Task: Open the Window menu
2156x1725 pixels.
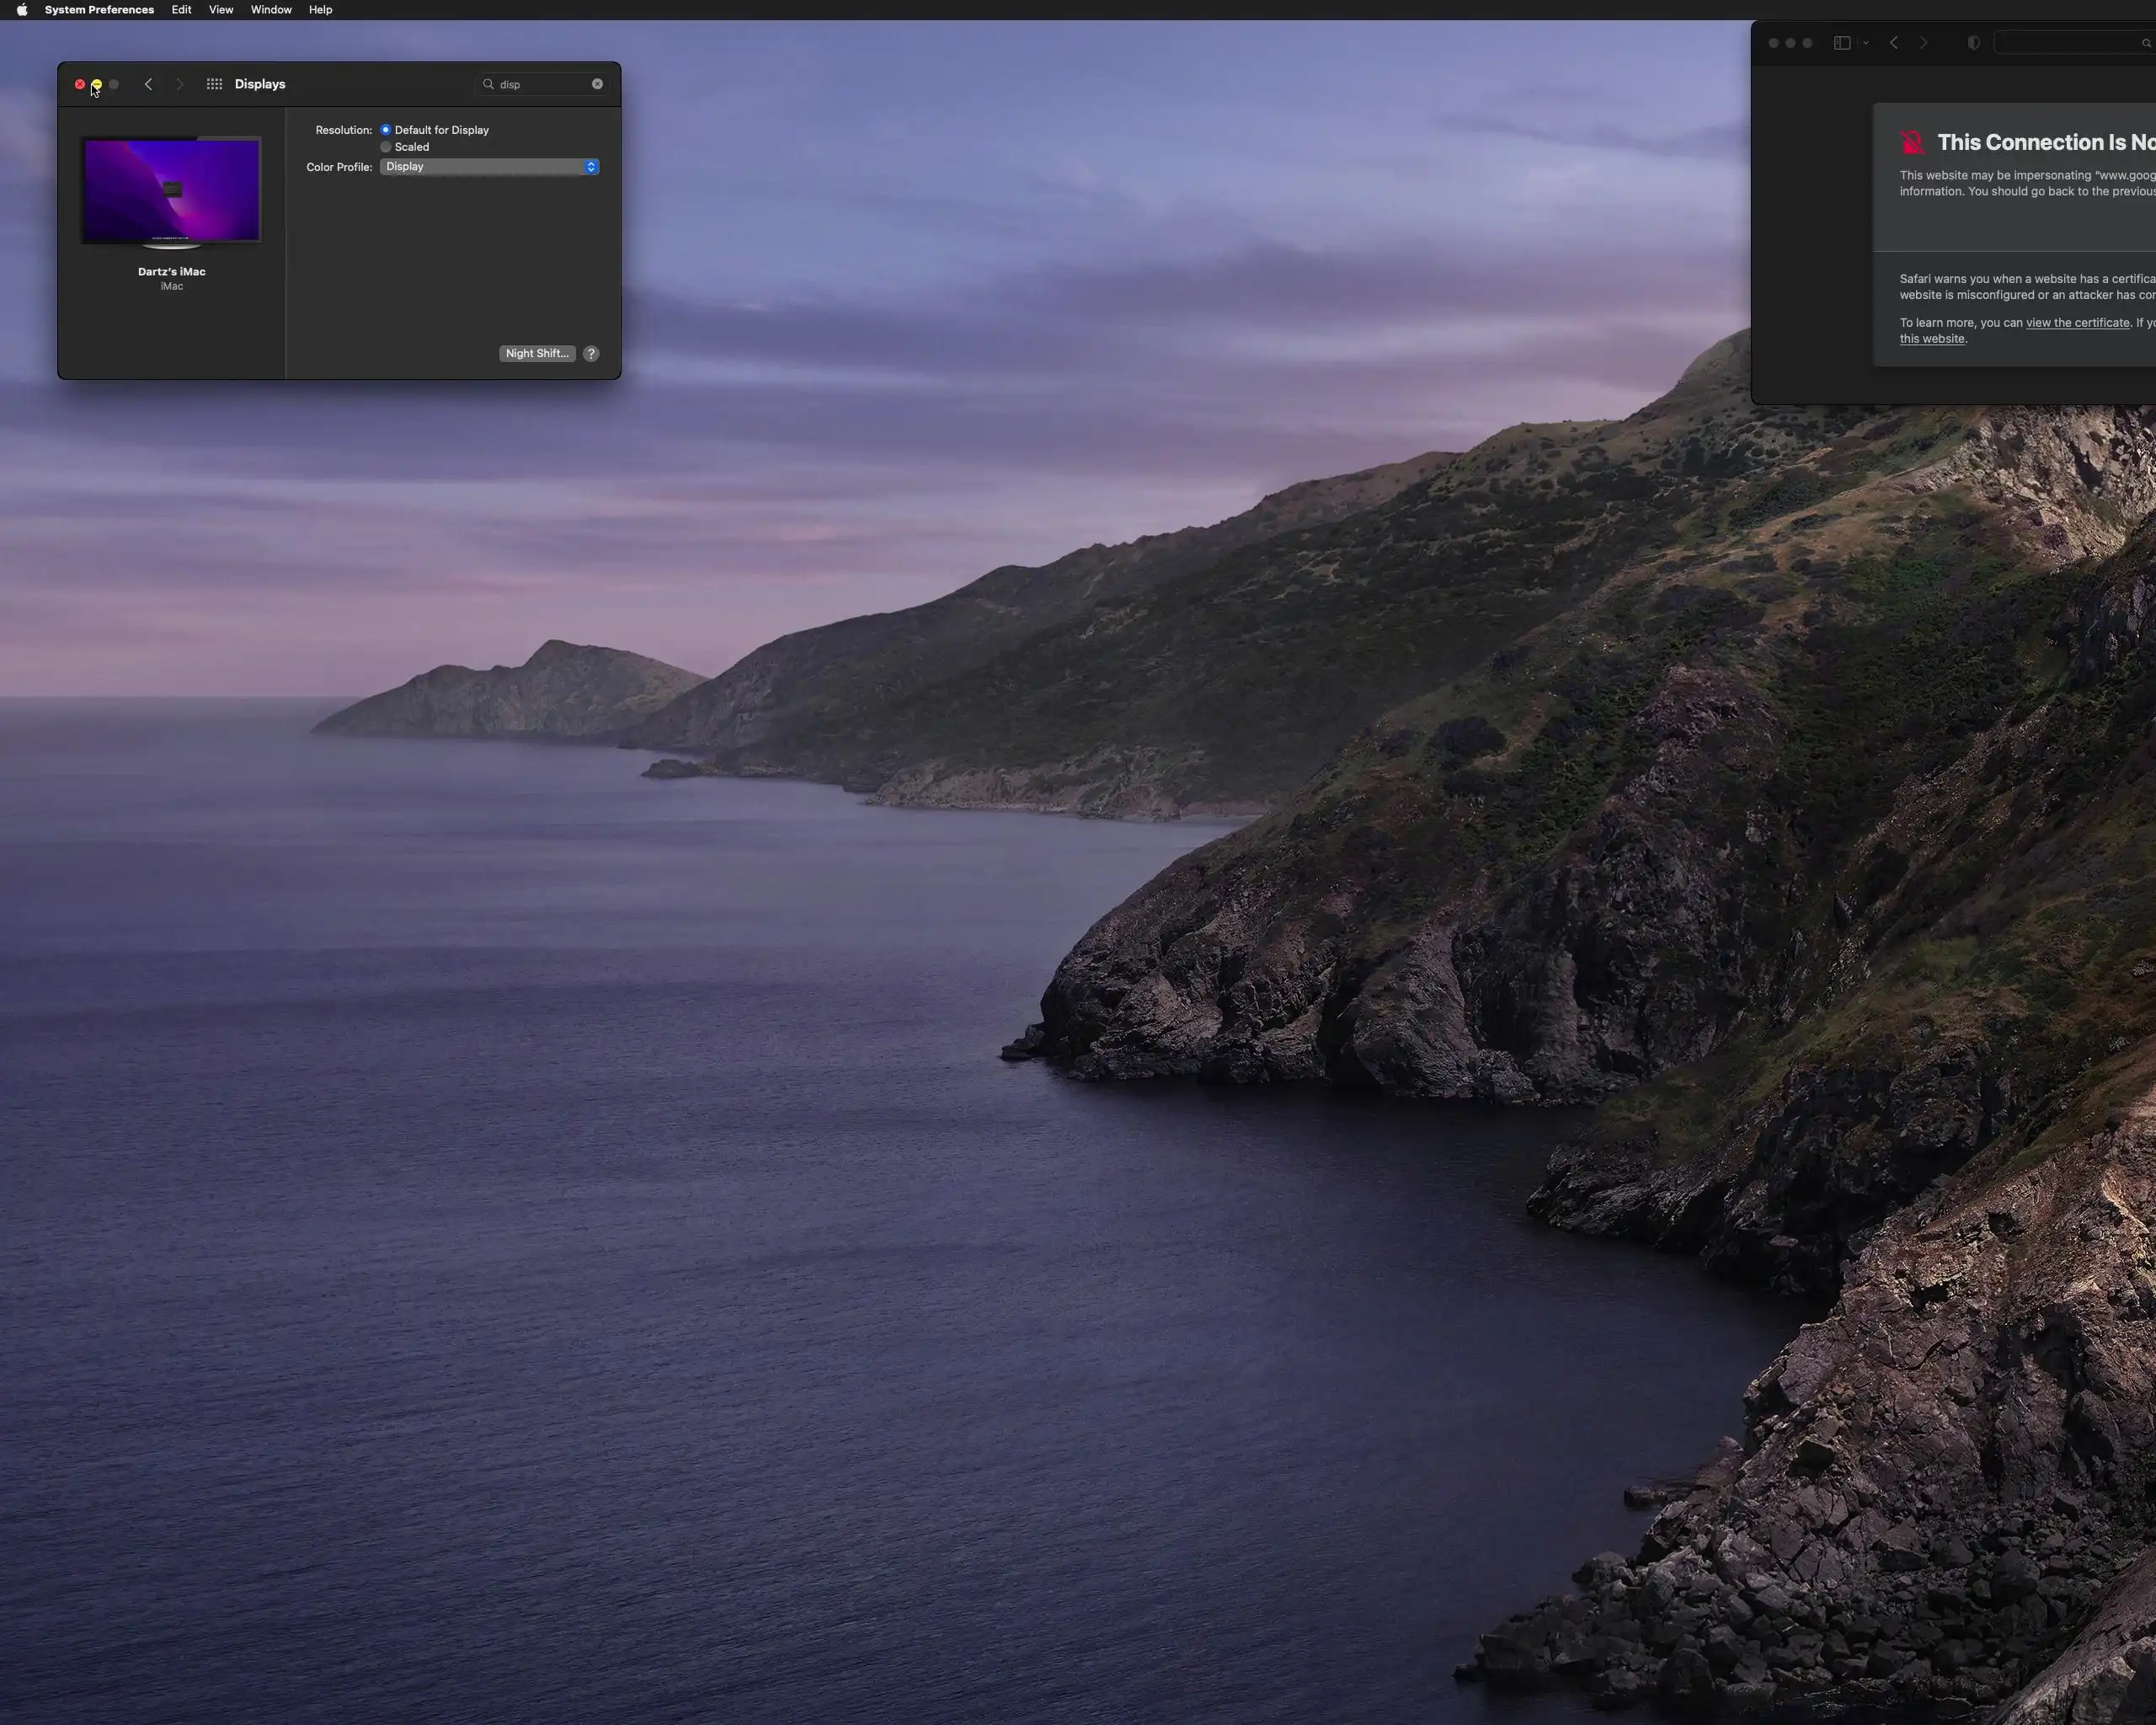Action: click(x=271, y=10)
